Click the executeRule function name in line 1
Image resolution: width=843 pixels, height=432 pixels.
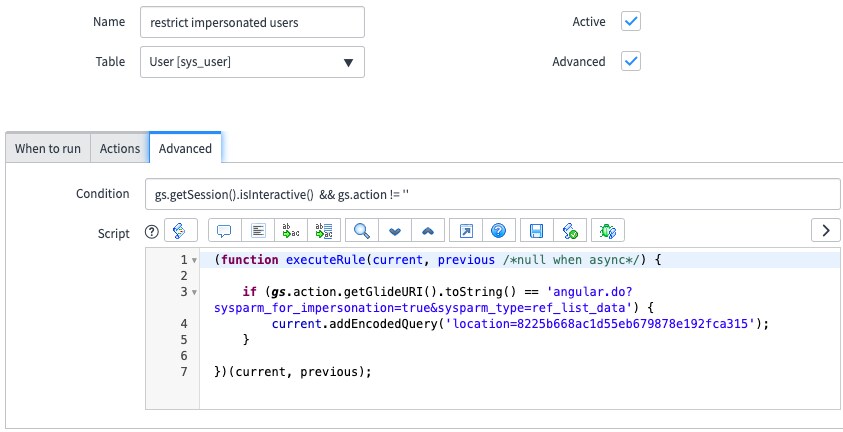(325, 260)
